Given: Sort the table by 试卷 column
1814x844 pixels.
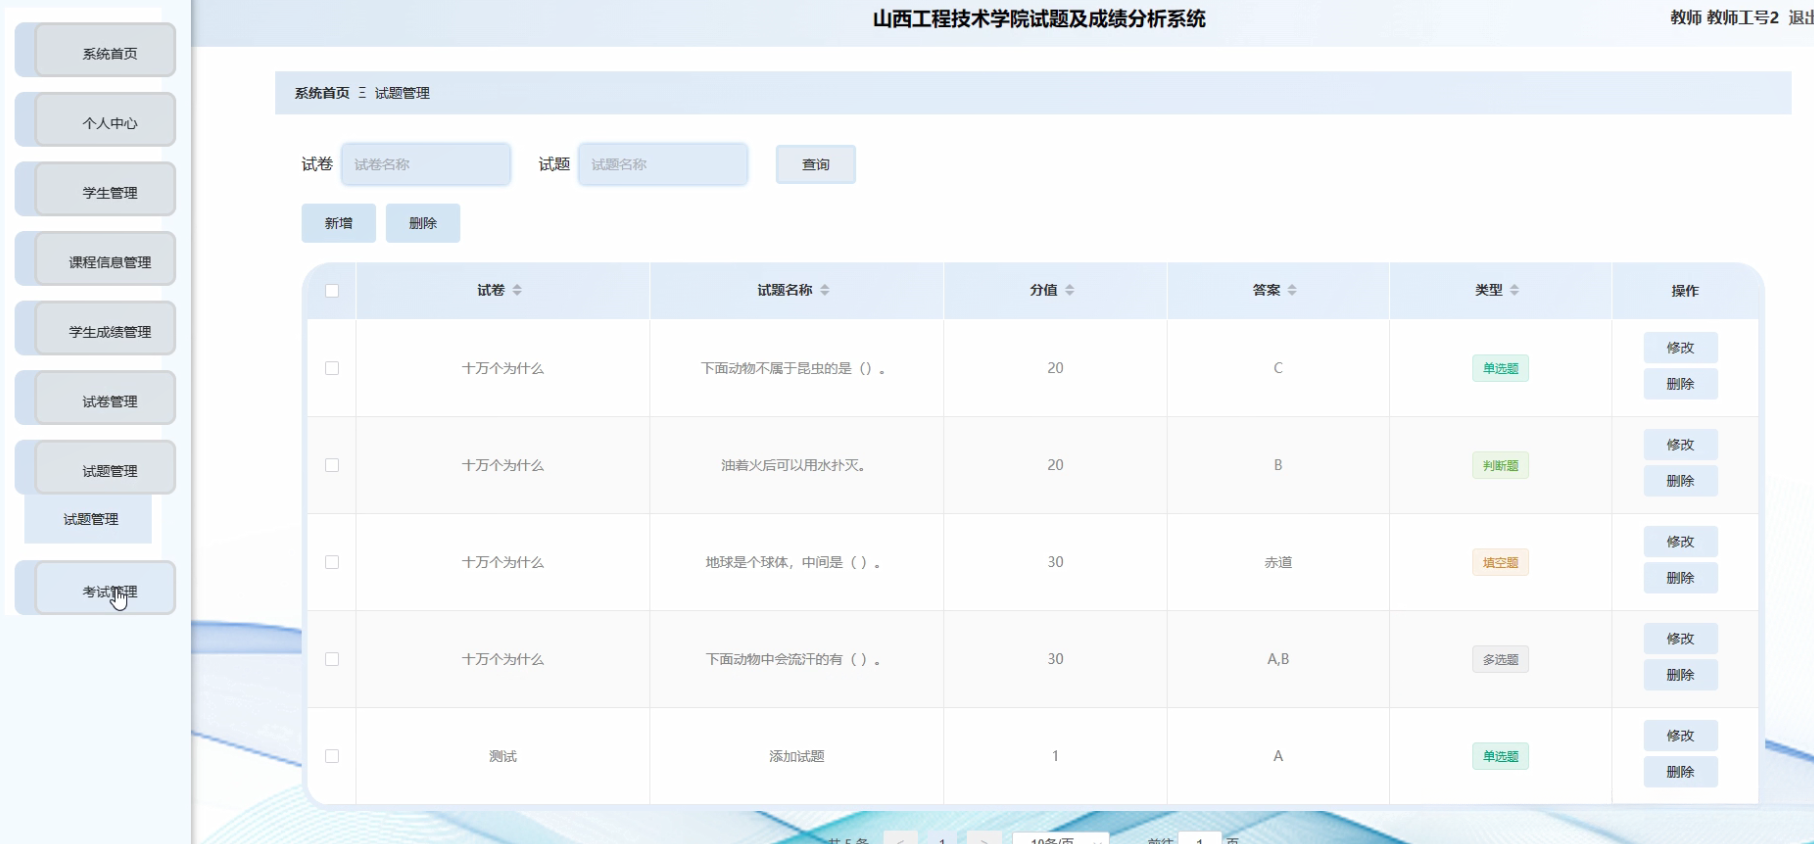Looking at the screenshot, I should coord(517,290).
